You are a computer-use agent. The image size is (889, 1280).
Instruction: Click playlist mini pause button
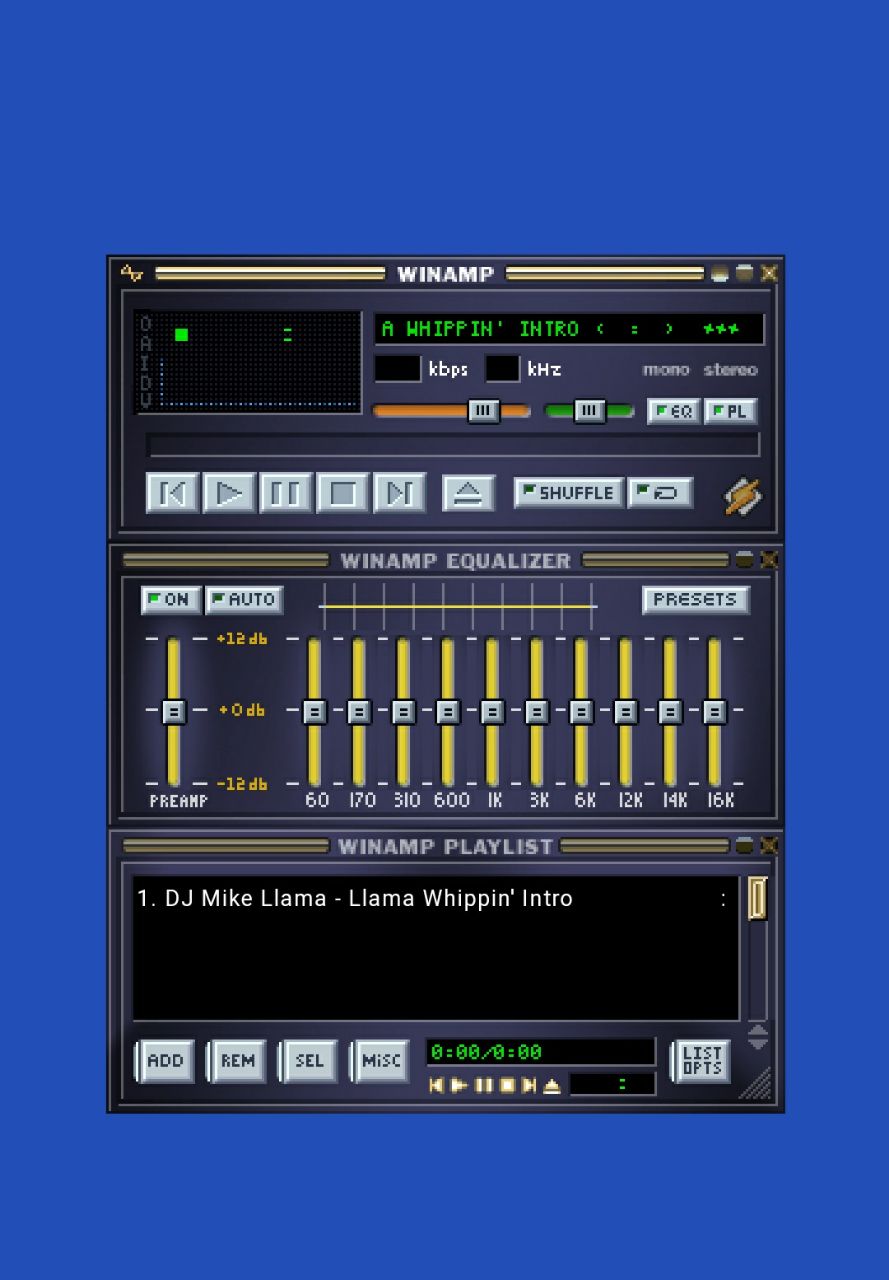pos(483,1085)
